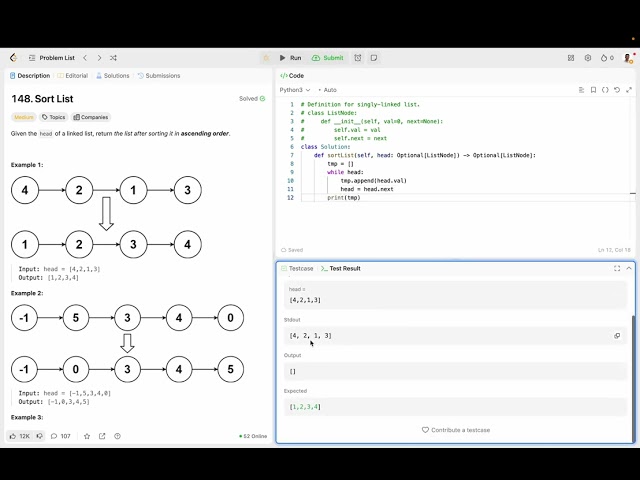Click the test result panel scrollbar
The image size is (640, 480).
pos(633,376)
